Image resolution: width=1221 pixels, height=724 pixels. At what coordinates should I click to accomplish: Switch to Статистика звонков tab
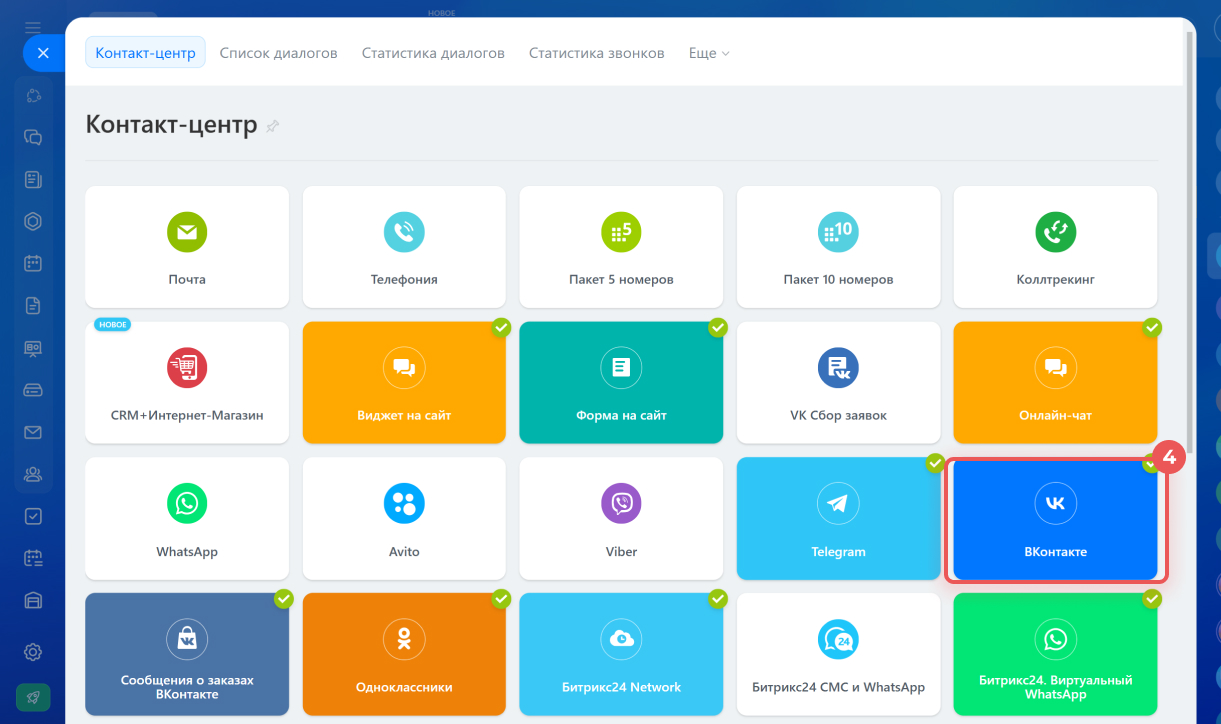pyautogui.click(x=596, y=53)
